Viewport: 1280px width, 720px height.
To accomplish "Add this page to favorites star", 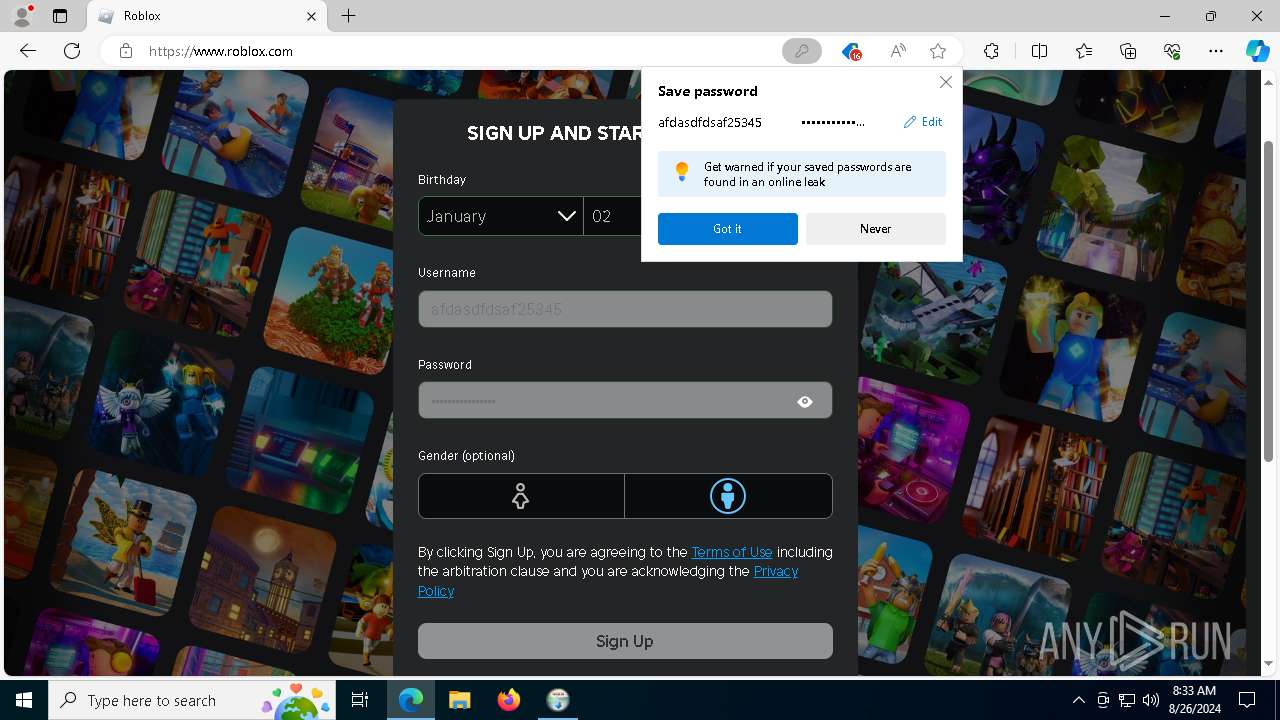I will click(x=937, y=51).
